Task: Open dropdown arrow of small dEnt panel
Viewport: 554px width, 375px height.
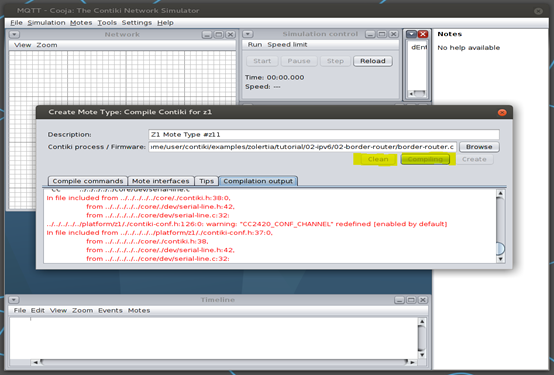Action: click(x=411, y=34)
